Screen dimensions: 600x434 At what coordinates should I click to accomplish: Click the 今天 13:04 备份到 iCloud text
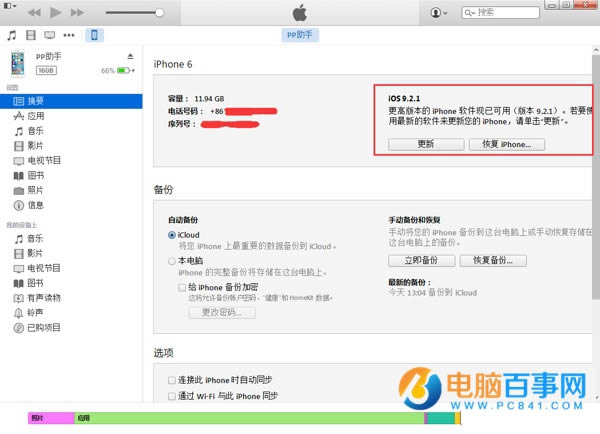pyautogui.click(x=432, y=293)
